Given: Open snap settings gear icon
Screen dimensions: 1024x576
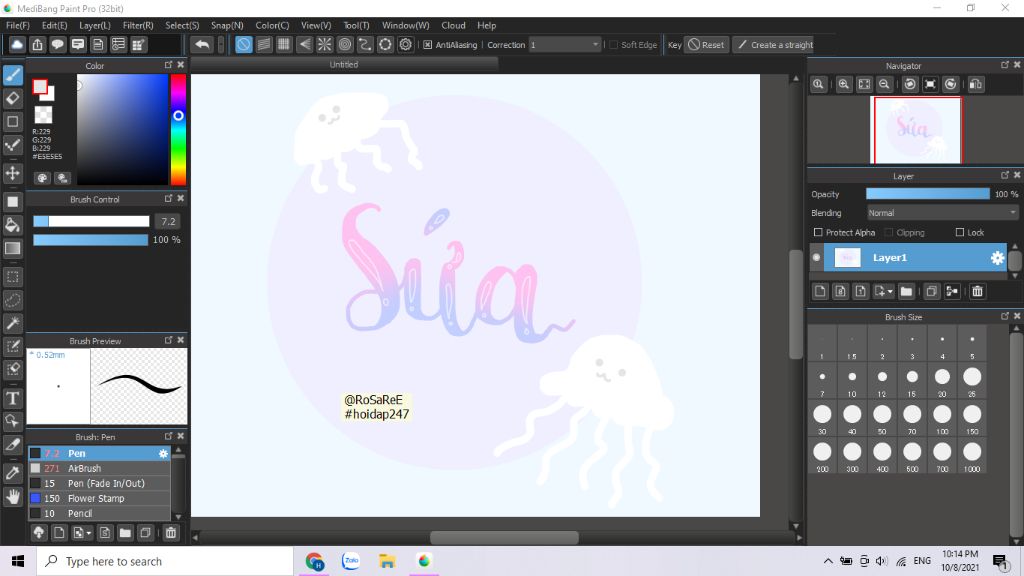Looking at the screenshot, I should pyautogui.click(x=406, y=44).
